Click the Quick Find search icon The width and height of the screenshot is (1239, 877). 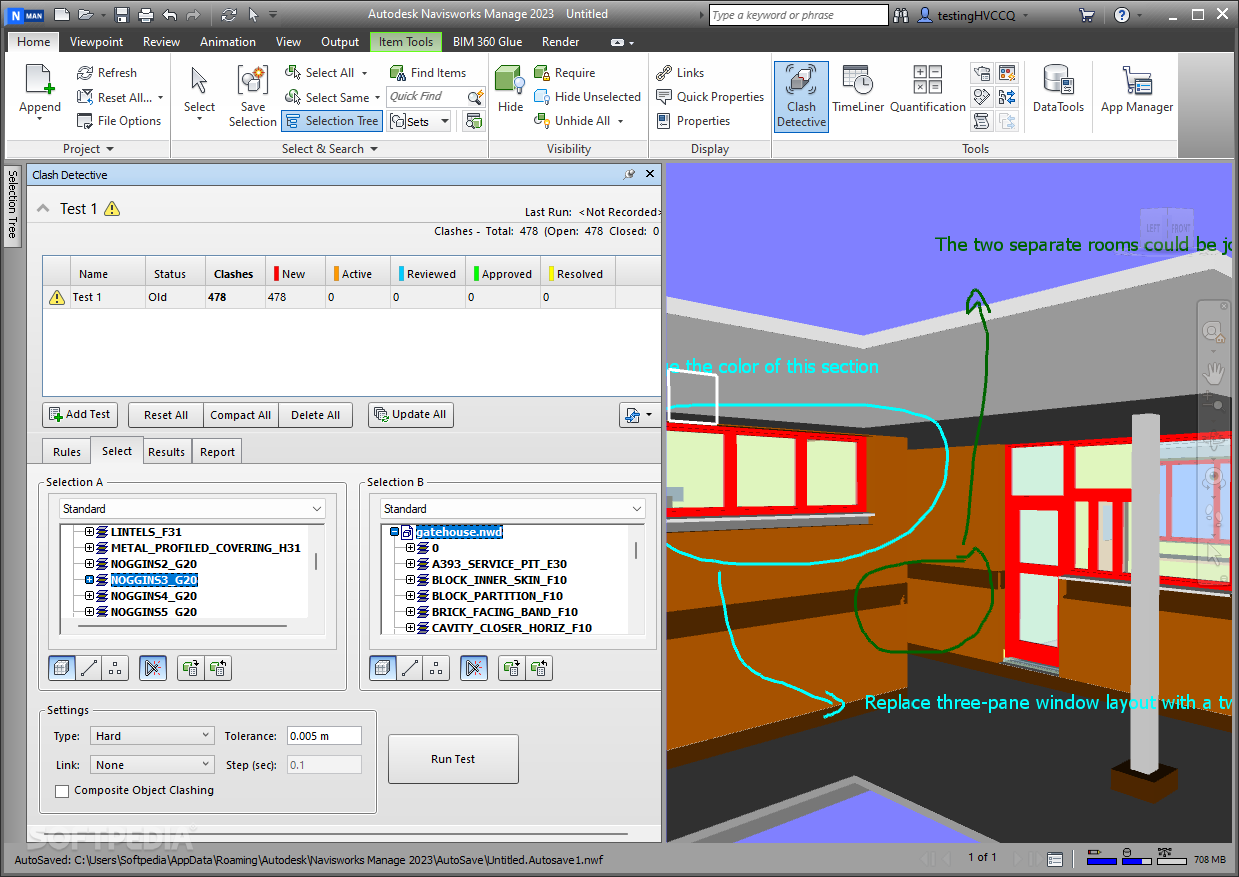coord(475,97)
